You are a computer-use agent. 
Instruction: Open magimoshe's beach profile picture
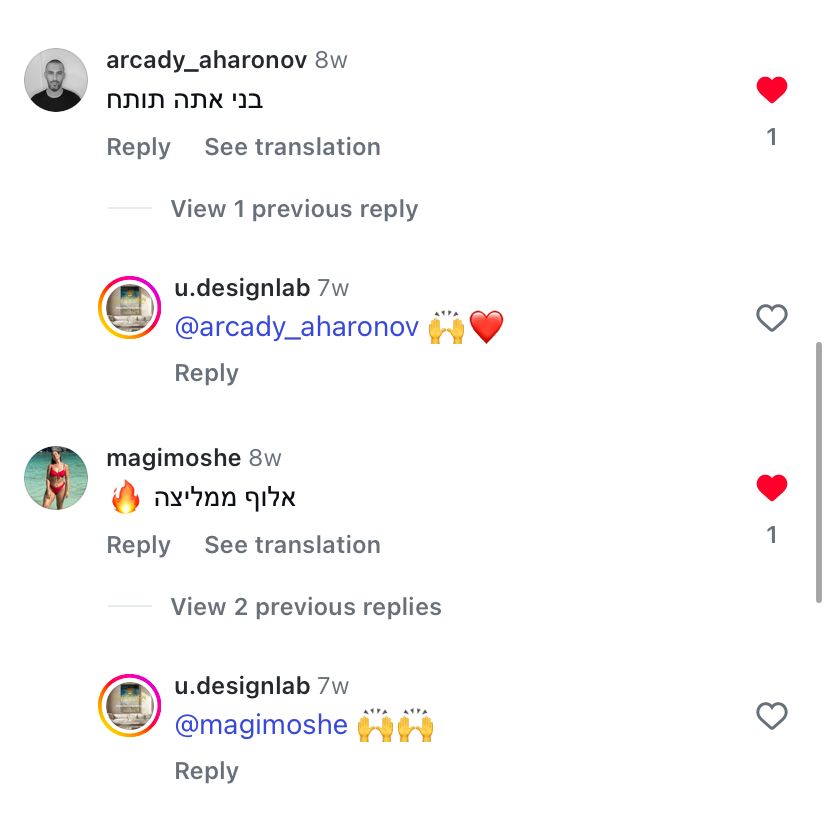click(56, 478)
